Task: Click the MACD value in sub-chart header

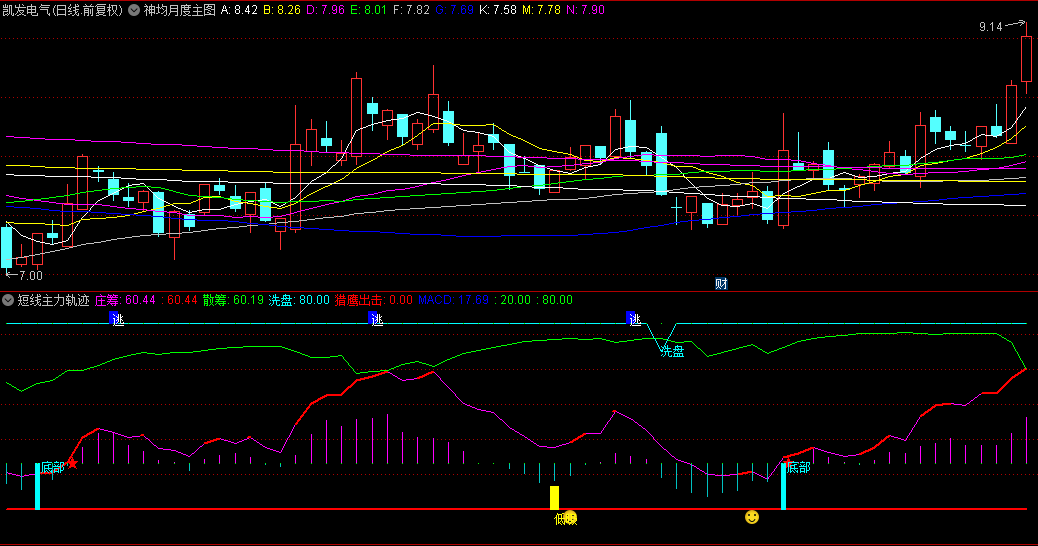Action: (436, 299)
